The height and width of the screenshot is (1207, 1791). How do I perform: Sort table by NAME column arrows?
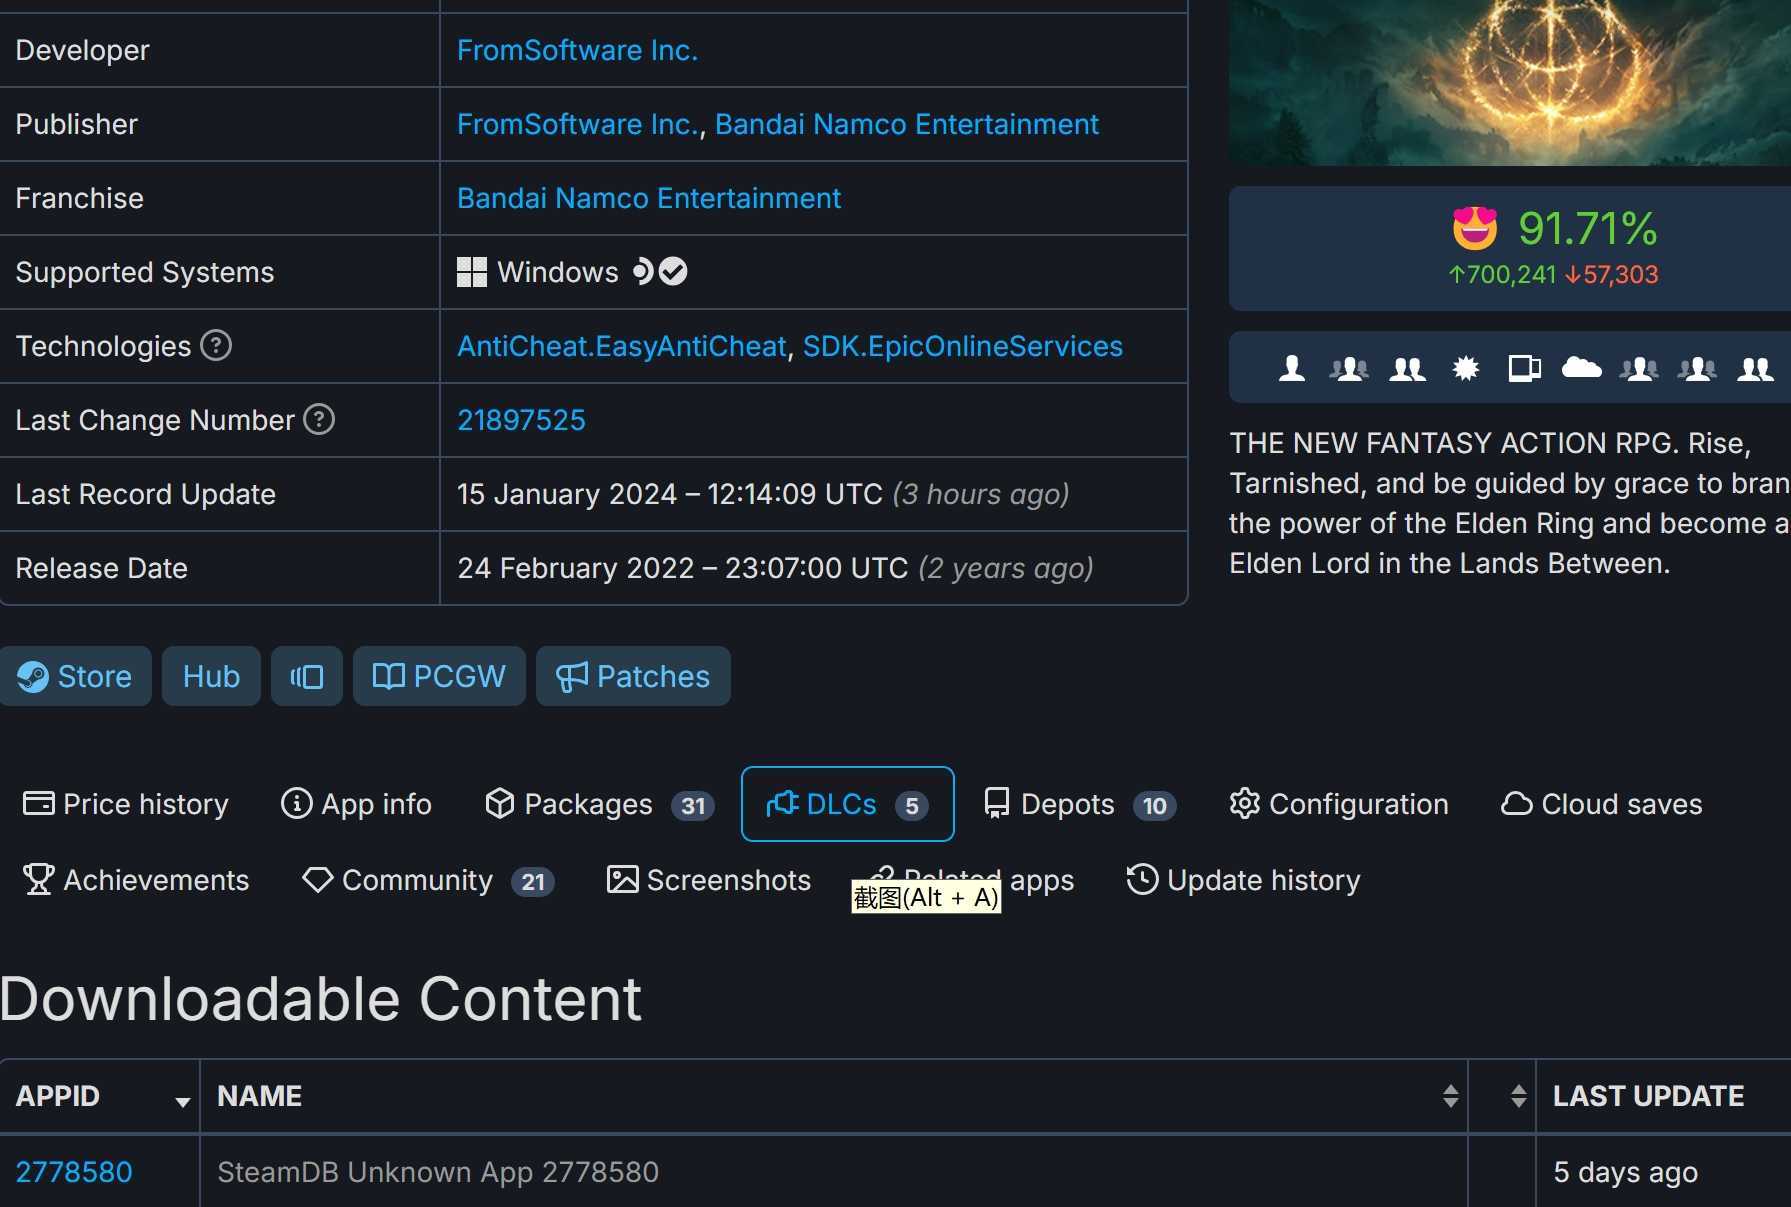1450,1097
